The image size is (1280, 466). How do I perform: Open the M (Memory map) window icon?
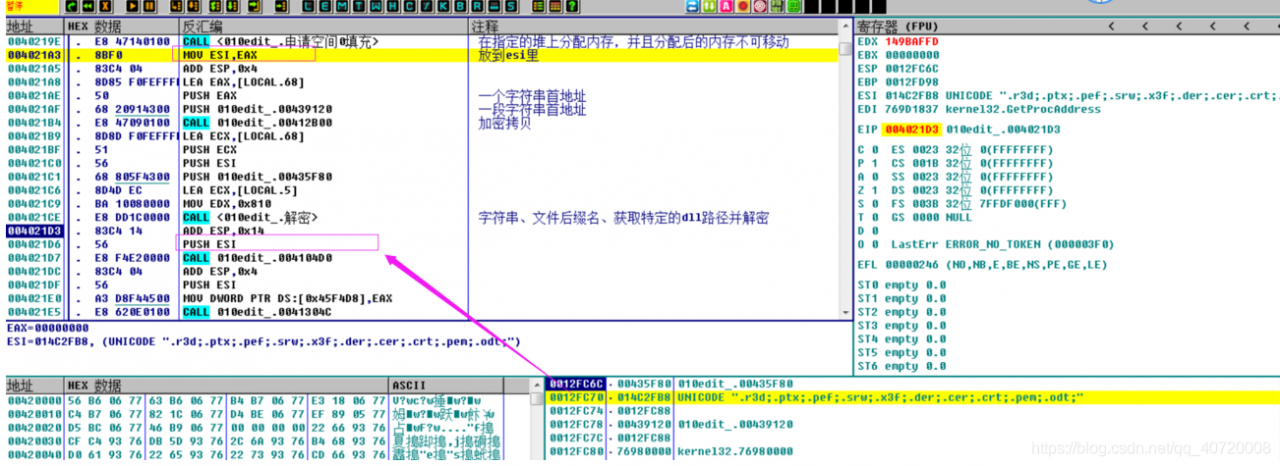[343, 6]
